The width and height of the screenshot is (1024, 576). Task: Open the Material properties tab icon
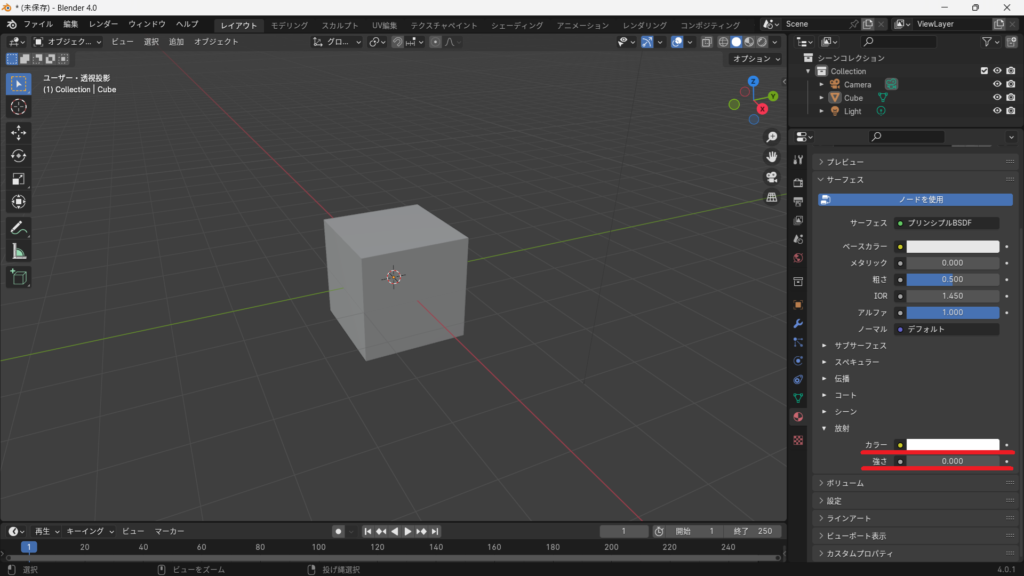[x=798, y=417]
